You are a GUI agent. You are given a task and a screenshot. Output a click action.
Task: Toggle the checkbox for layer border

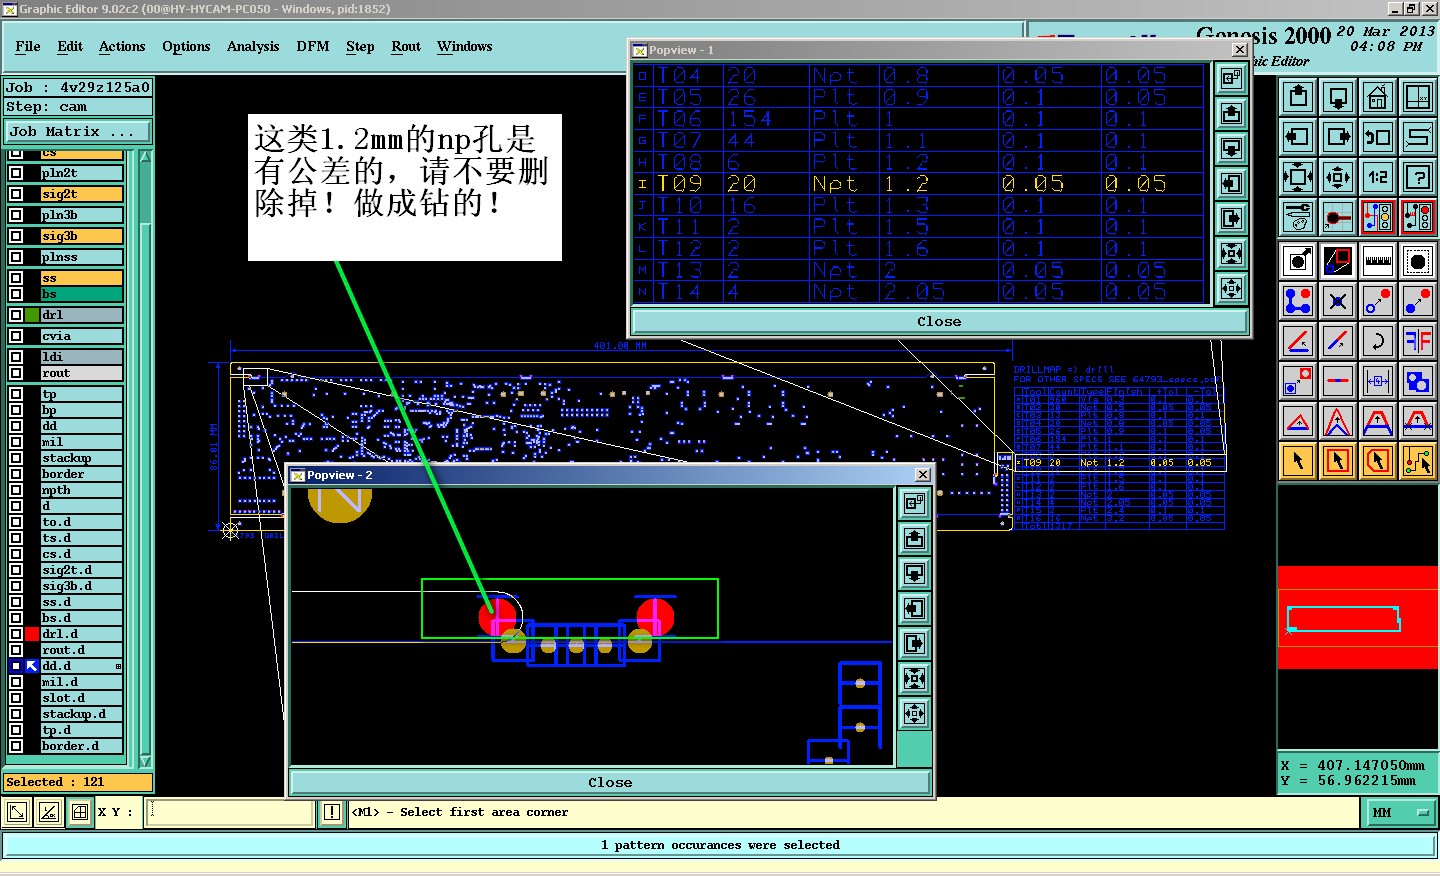point(16,474)
